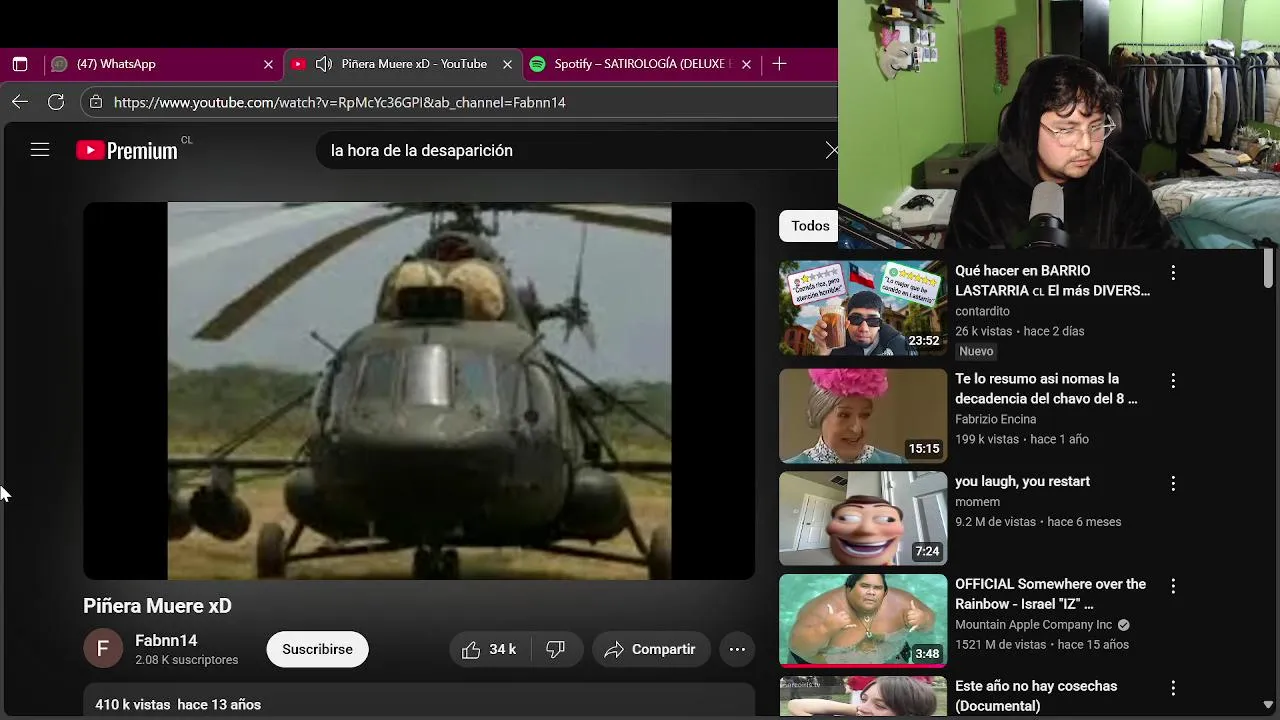The width and height of the screenshot is (1280, 720).
Task: Clear the search query with the X icon
Action: pos(831,150)
